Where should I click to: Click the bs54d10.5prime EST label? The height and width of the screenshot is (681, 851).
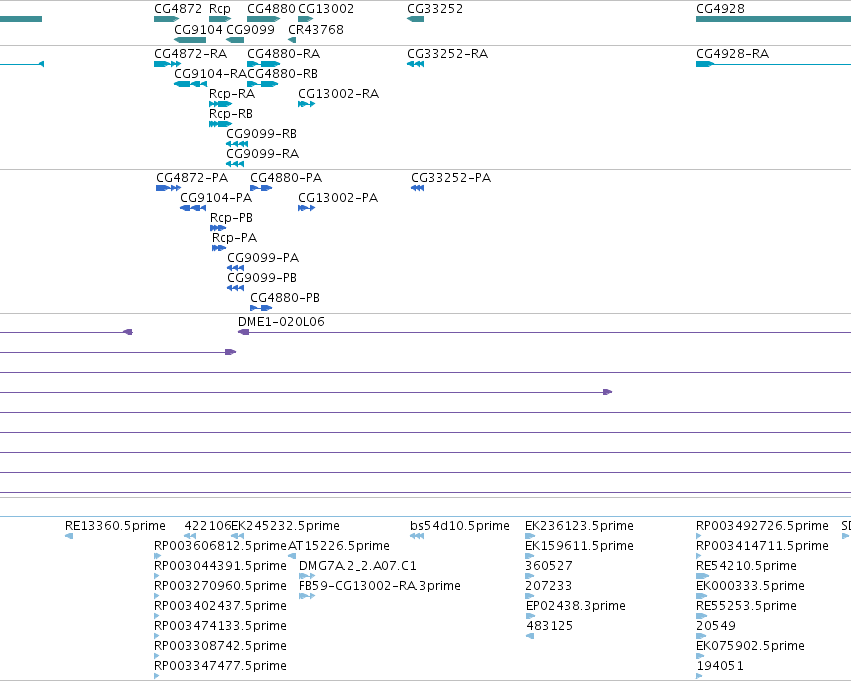[x=460, y=526]
